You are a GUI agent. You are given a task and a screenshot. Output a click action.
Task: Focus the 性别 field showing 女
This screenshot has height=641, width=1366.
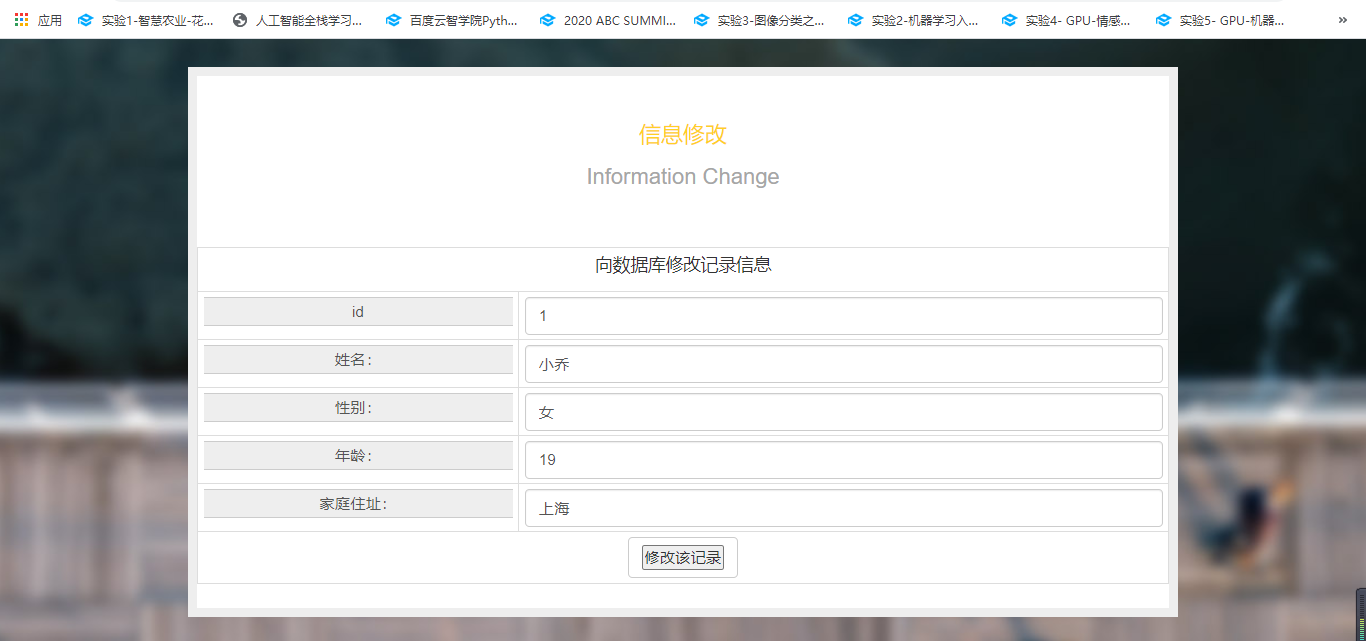click(x=843, y=412)
